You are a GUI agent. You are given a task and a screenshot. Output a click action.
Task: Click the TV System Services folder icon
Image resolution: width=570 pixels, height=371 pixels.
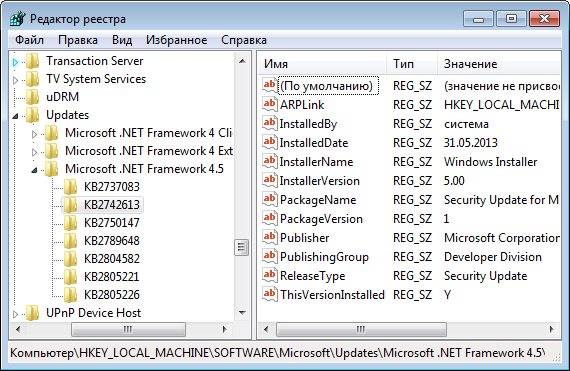coord(33,79)
